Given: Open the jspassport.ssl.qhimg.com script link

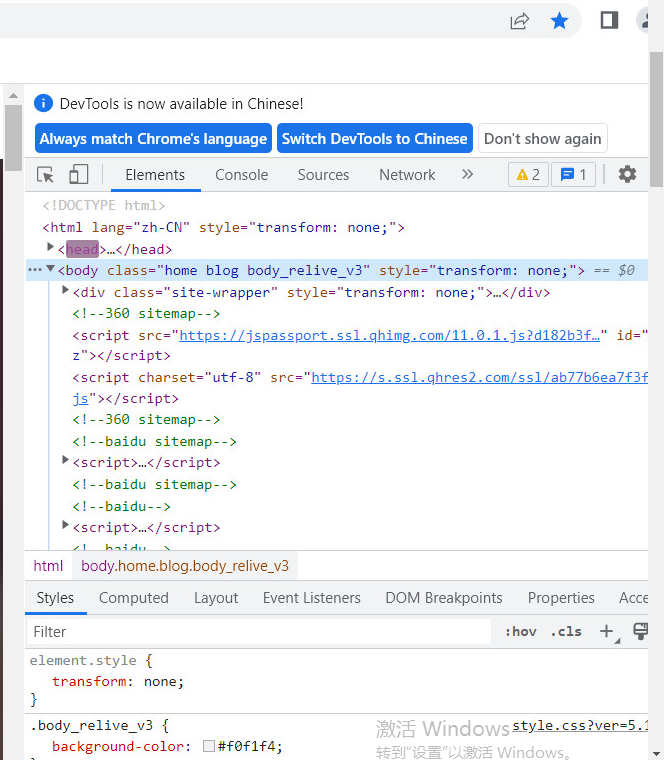Looking at the screenshot, I should point(390,335).
